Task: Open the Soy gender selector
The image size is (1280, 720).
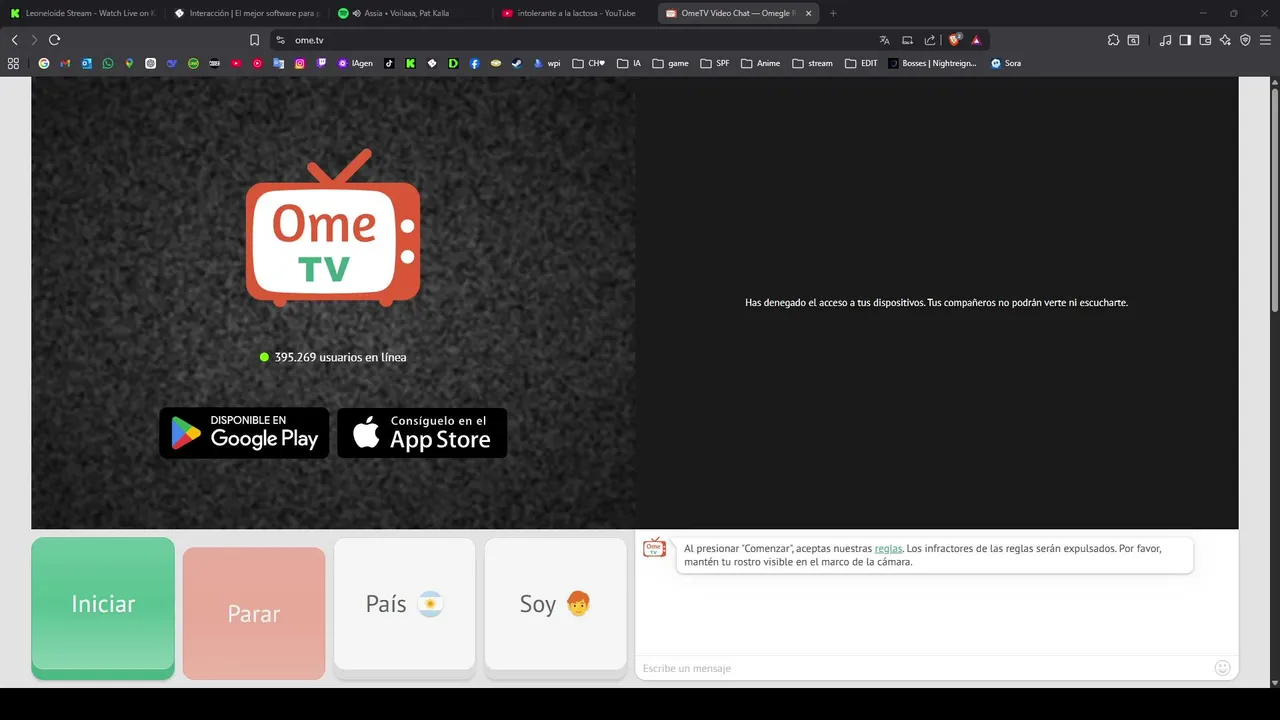Action: click(555, 608)
